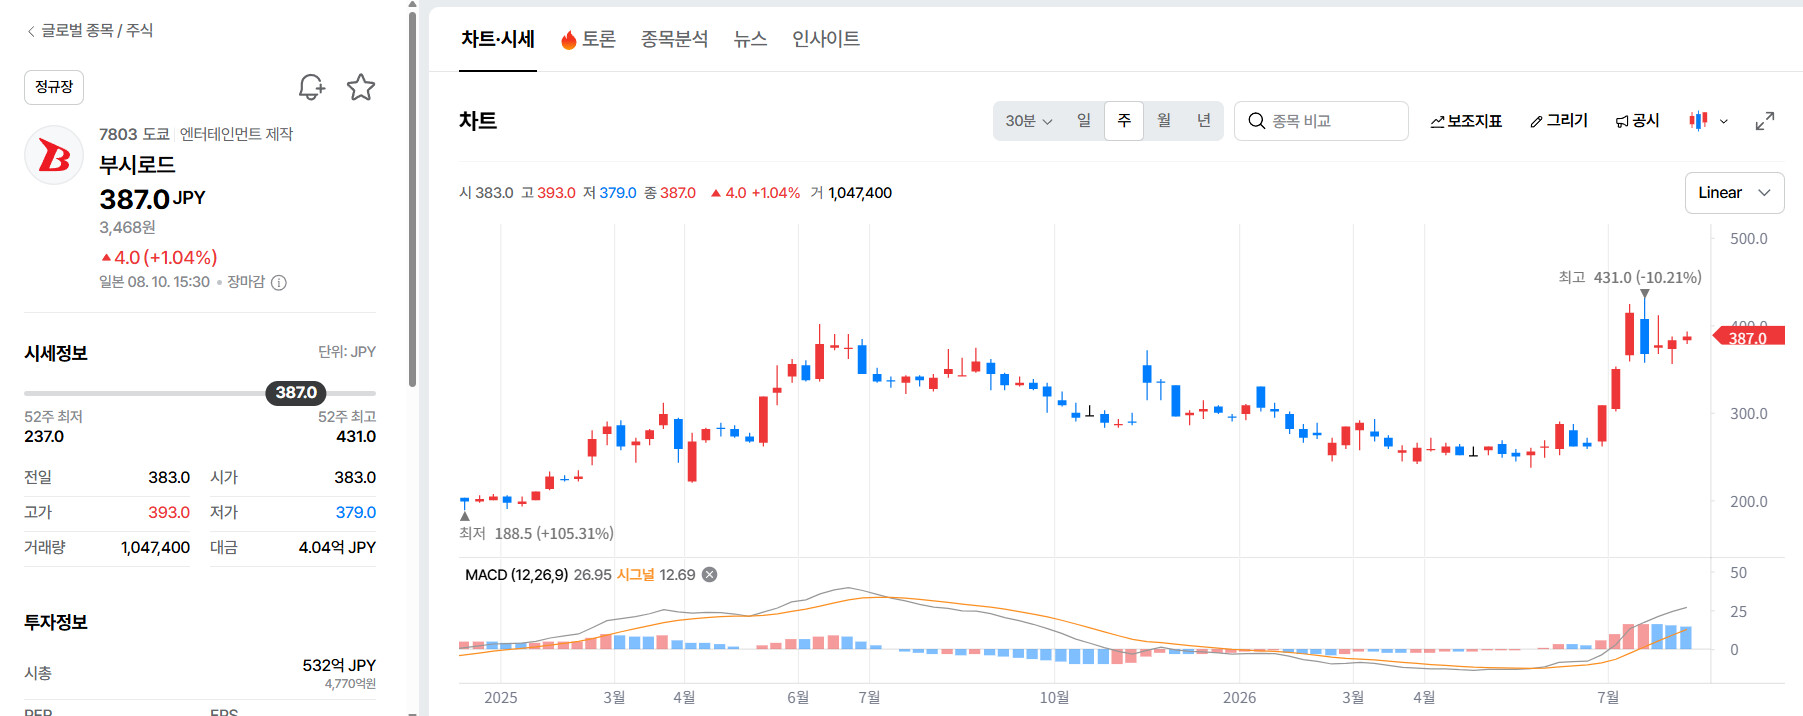Add stock to favorites with star icon
This screenshot has width=1803, height=716.
(361, 87)
